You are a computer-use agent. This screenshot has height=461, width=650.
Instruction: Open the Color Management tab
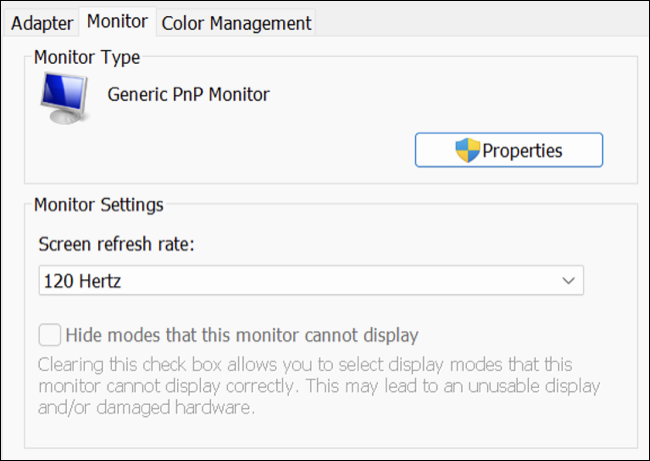pyautogui.click(x=236, y=22)
